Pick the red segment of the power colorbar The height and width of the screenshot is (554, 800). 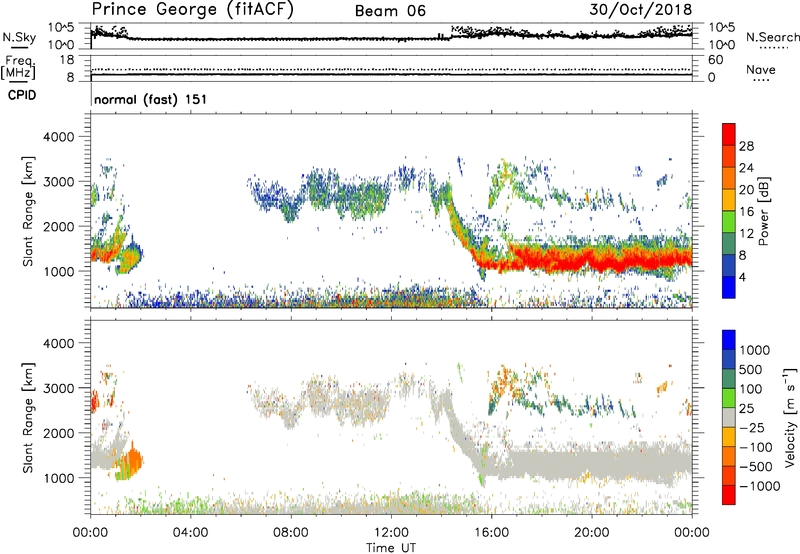[x=729, y=135]
